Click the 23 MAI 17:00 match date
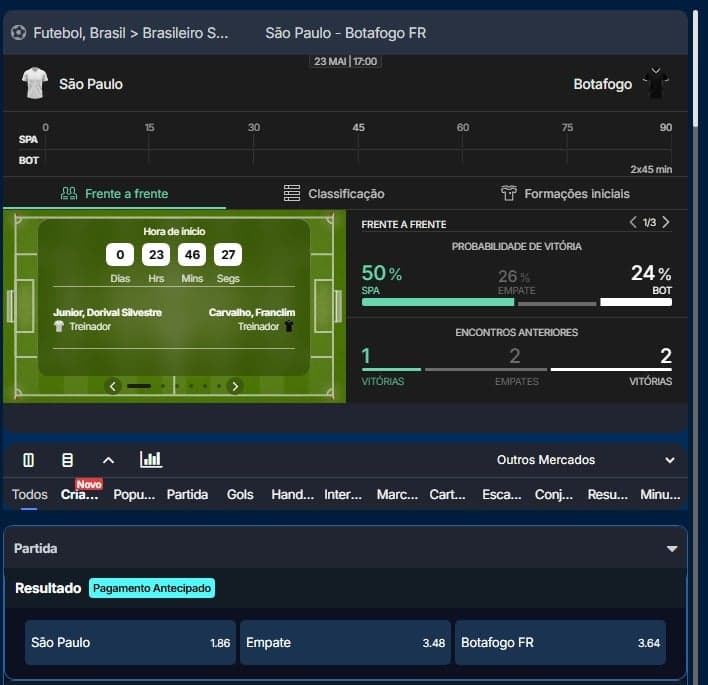This screenshot has width=708, height=685. tap(345, 61)
